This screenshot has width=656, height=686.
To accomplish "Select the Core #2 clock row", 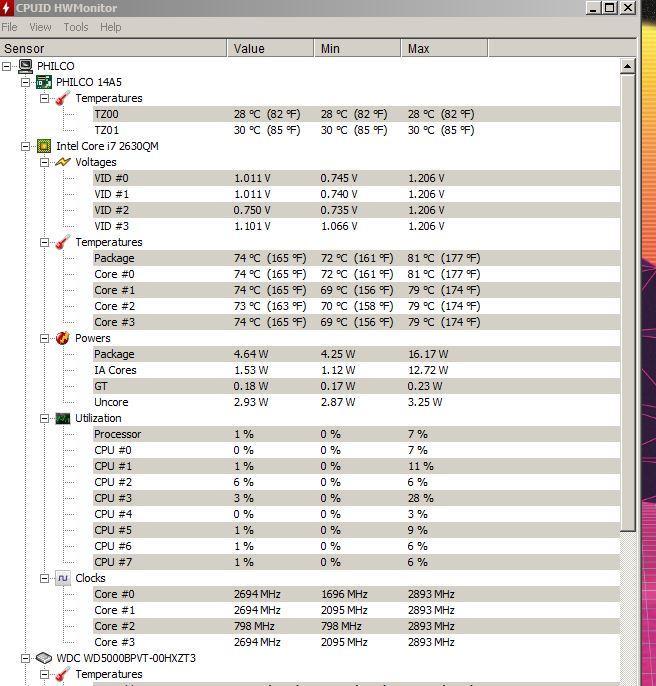I will tap(356, 626).
